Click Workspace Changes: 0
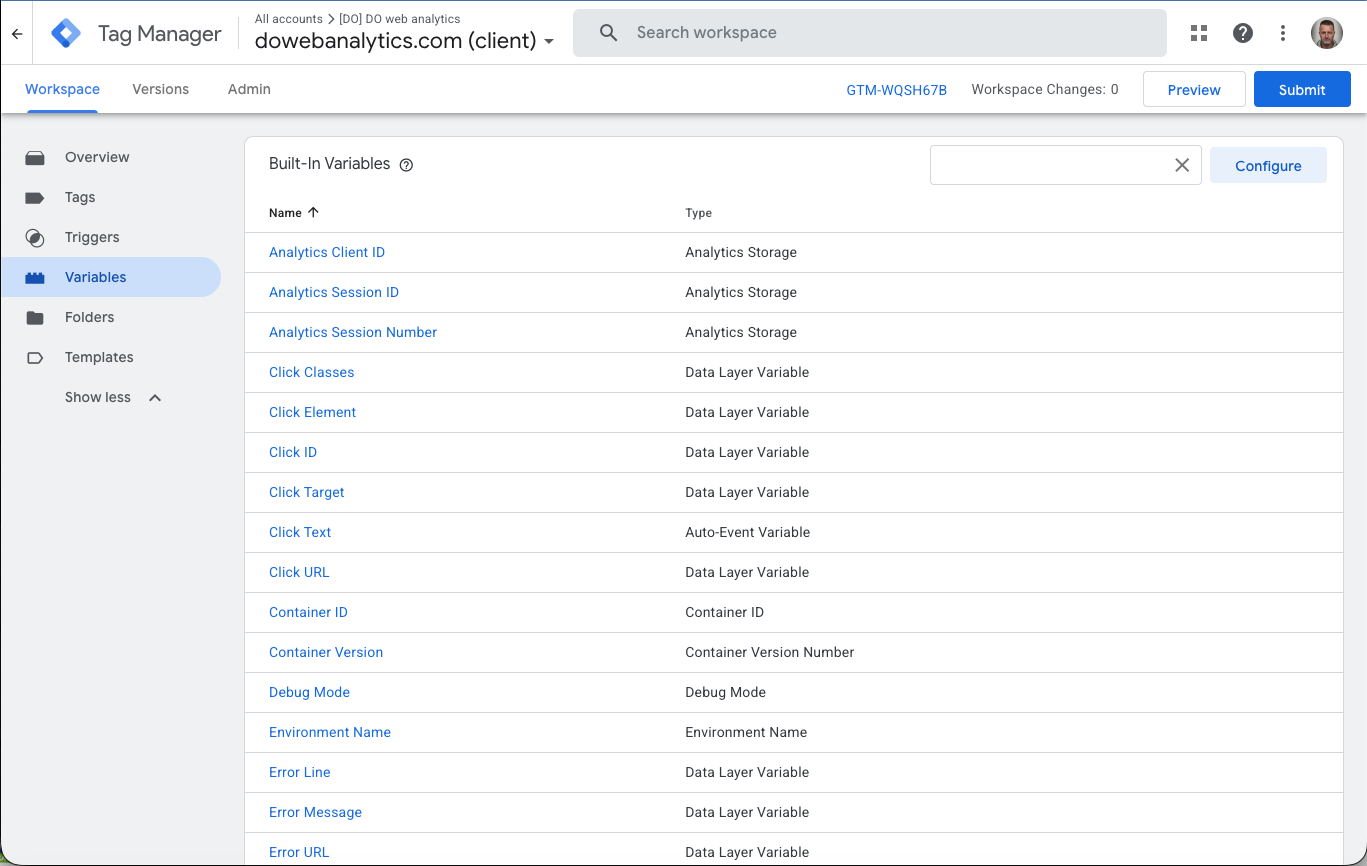The image size is (1367, 866). [x=1045, y=89]
